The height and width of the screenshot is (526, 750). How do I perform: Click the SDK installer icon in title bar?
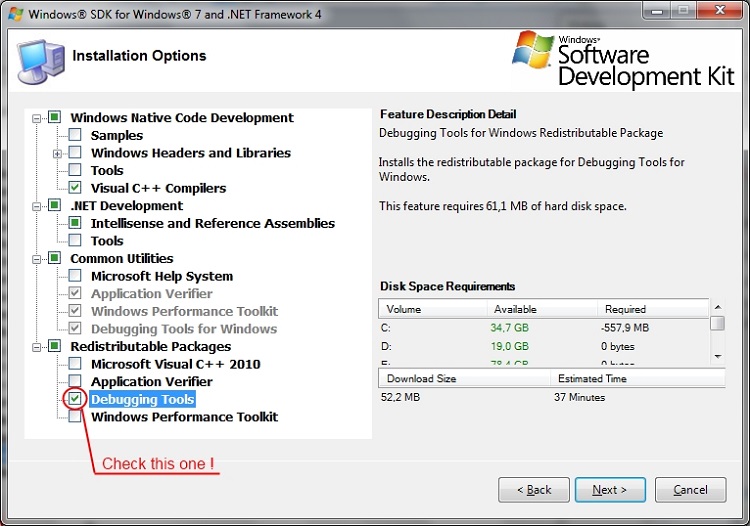(x=15, y=14)
